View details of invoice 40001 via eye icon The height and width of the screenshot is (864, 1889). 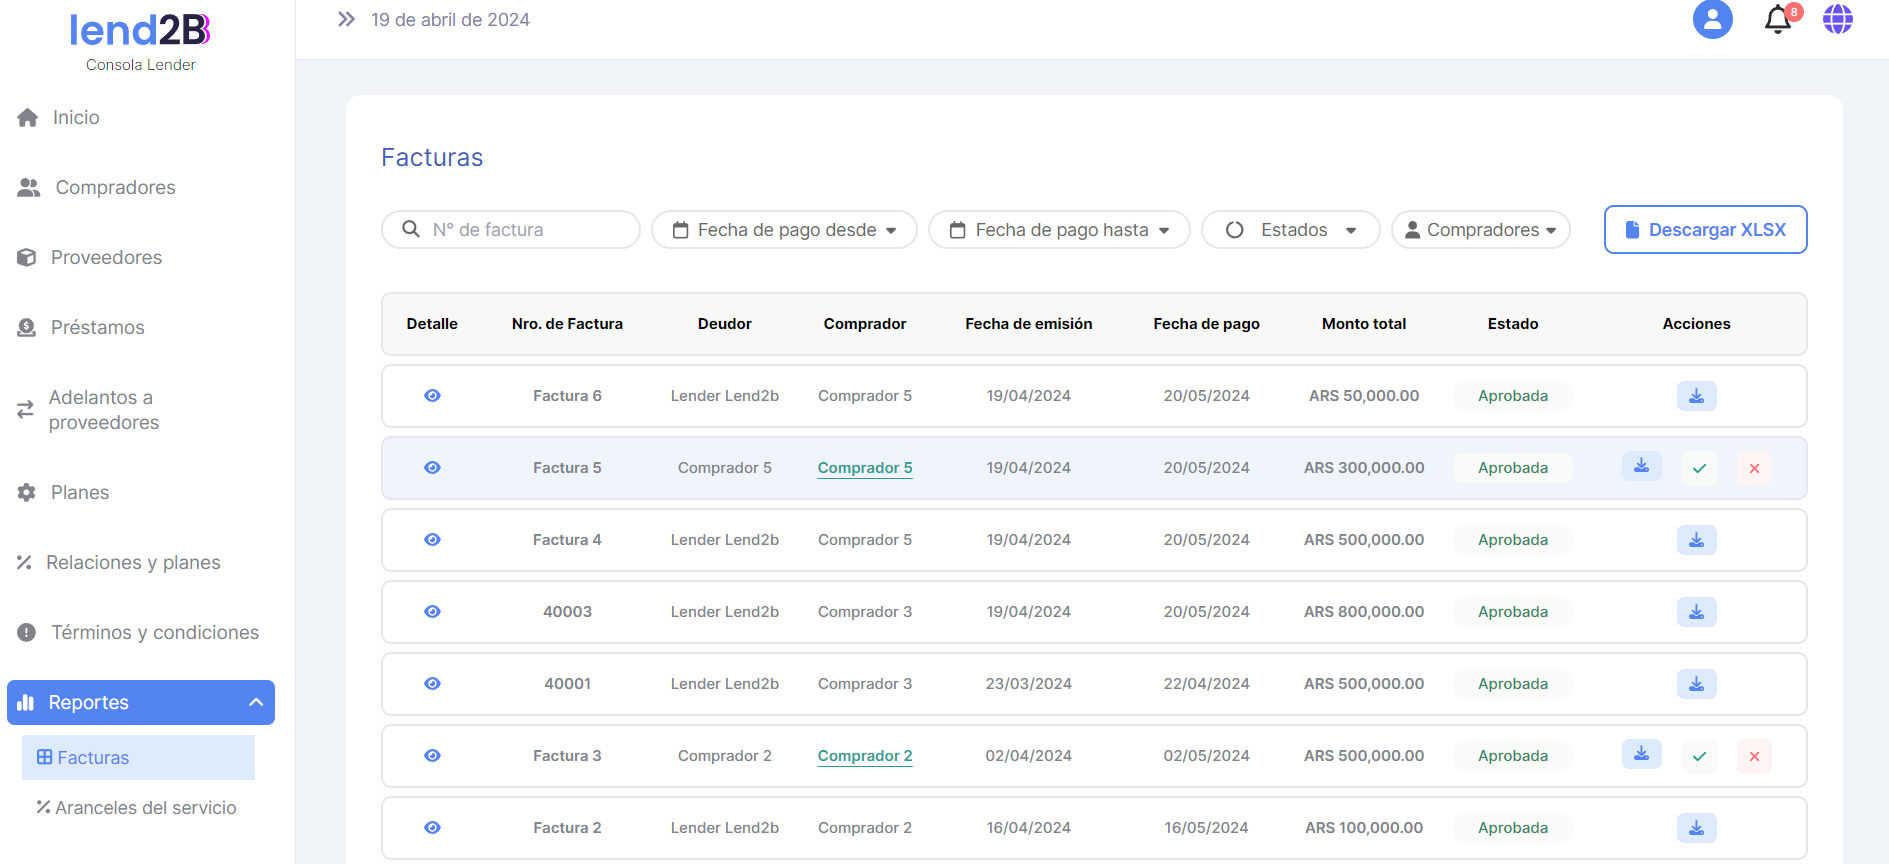coord(432,684)
